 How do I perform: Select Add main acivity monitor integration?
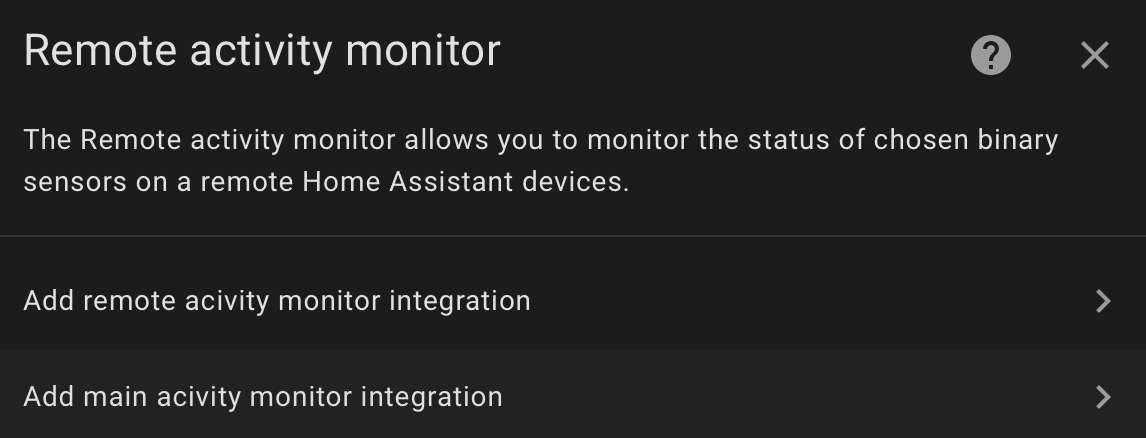[573, 396]
